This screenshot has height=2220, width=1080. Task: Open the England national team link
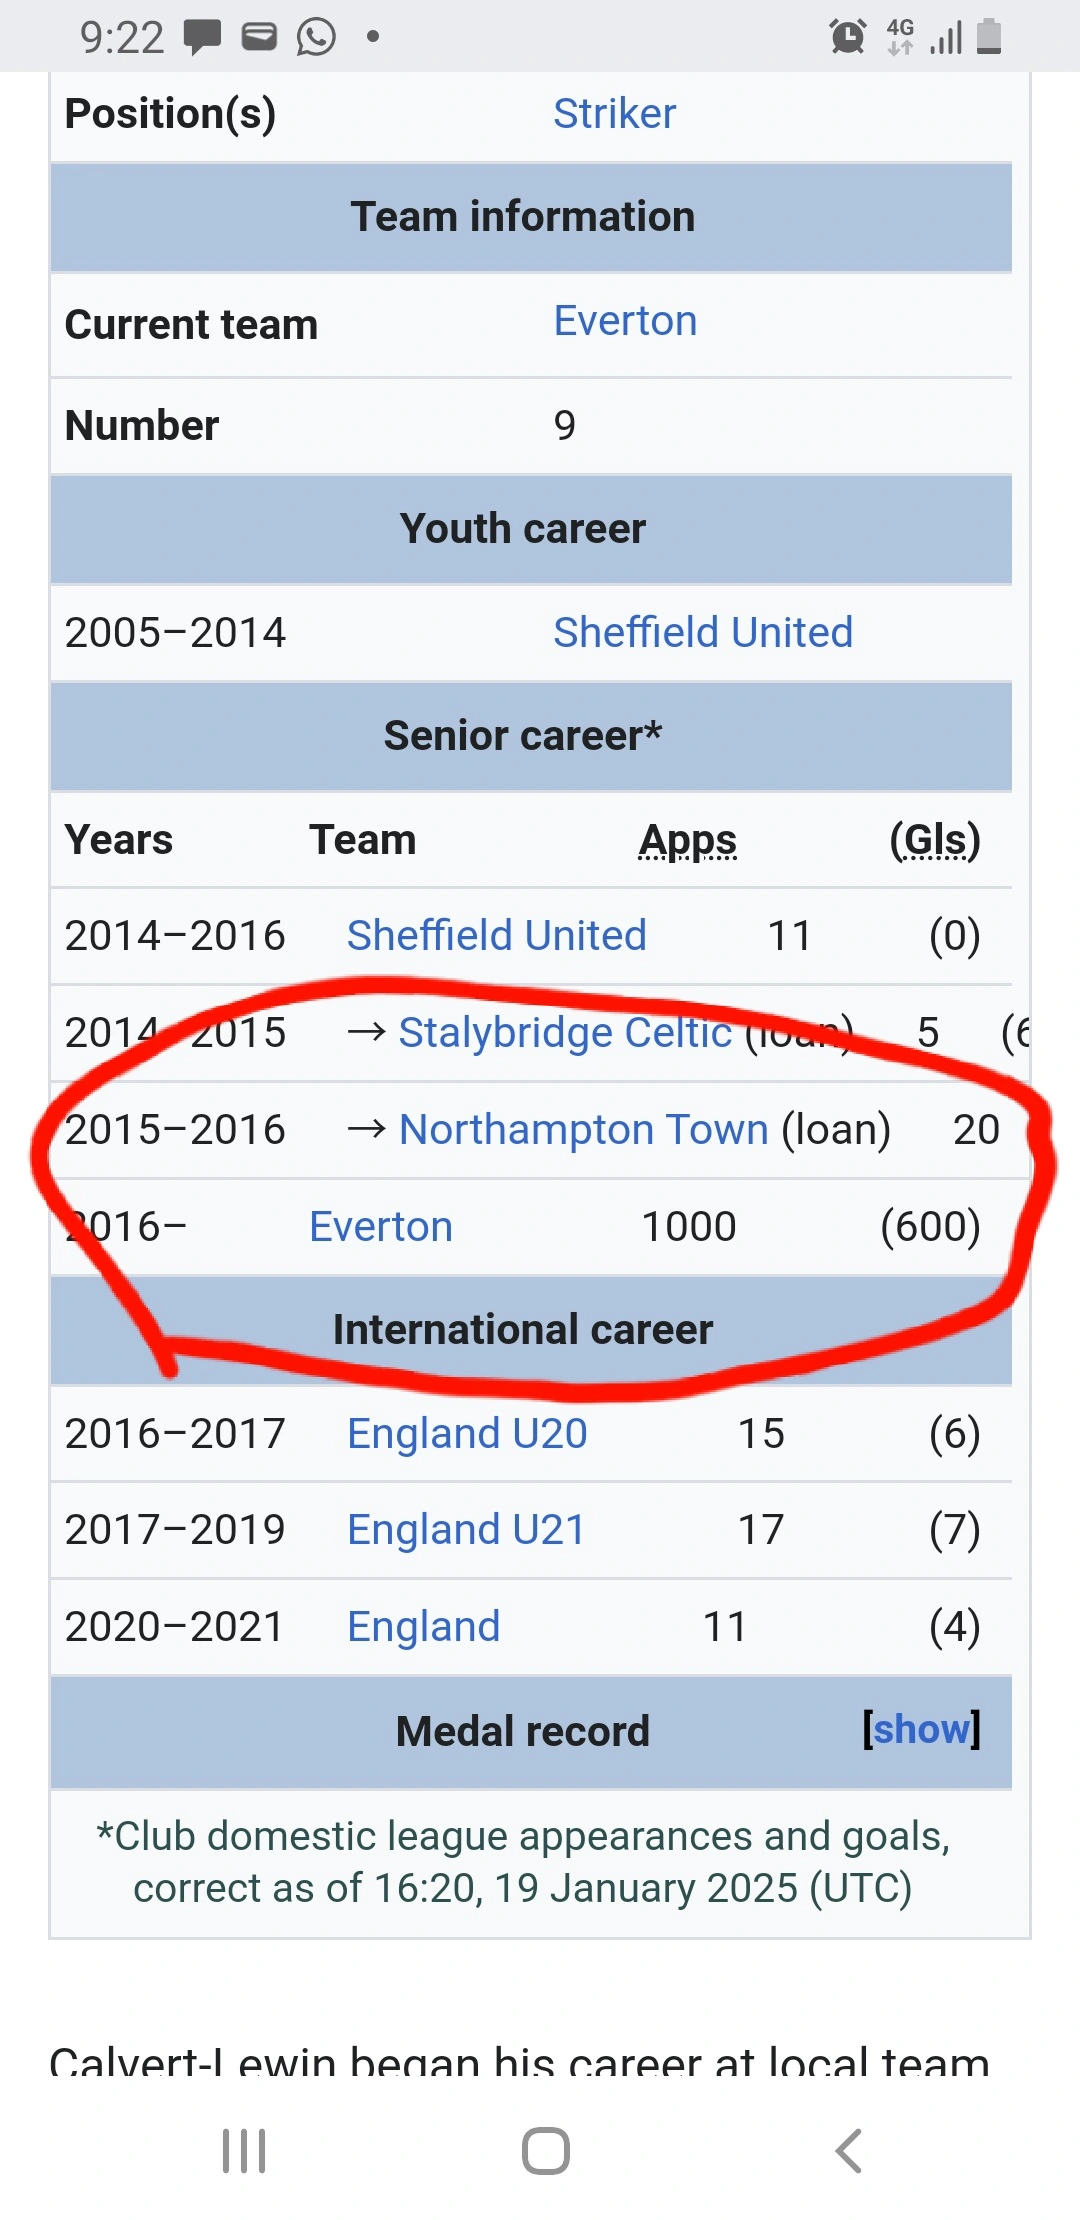tap(423, 1626)
